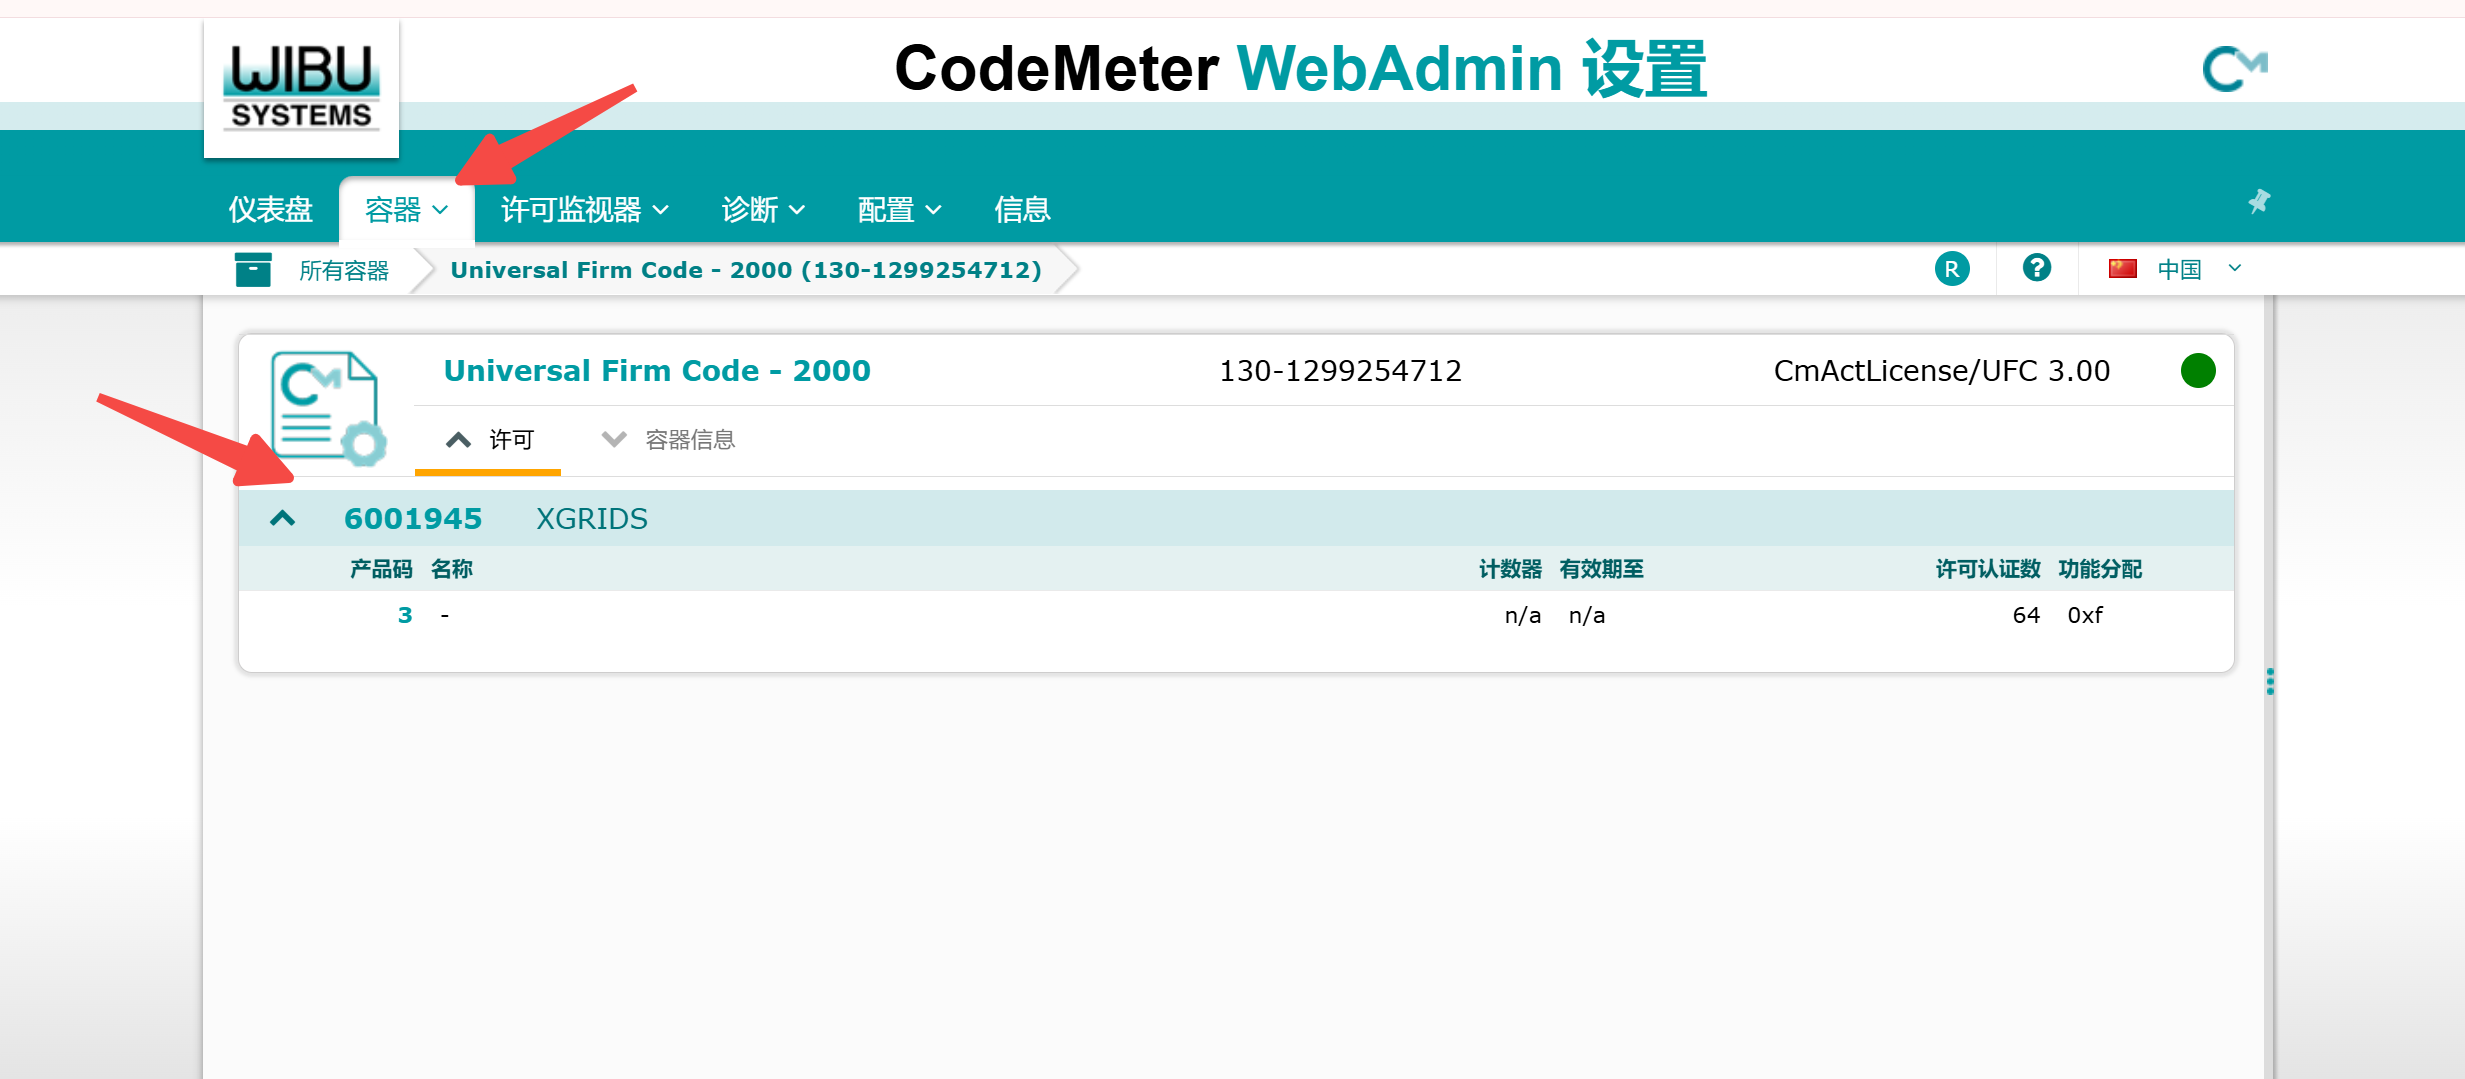2465x1079 pixels.
Task: Click the CmActLicense/UFC 3.00 text
Action: (1941, 371)
